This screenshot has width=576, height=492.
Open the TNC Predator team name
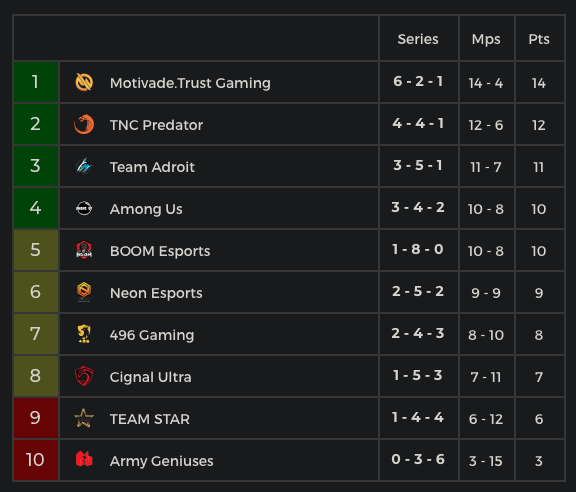click(x=156, y=125)
